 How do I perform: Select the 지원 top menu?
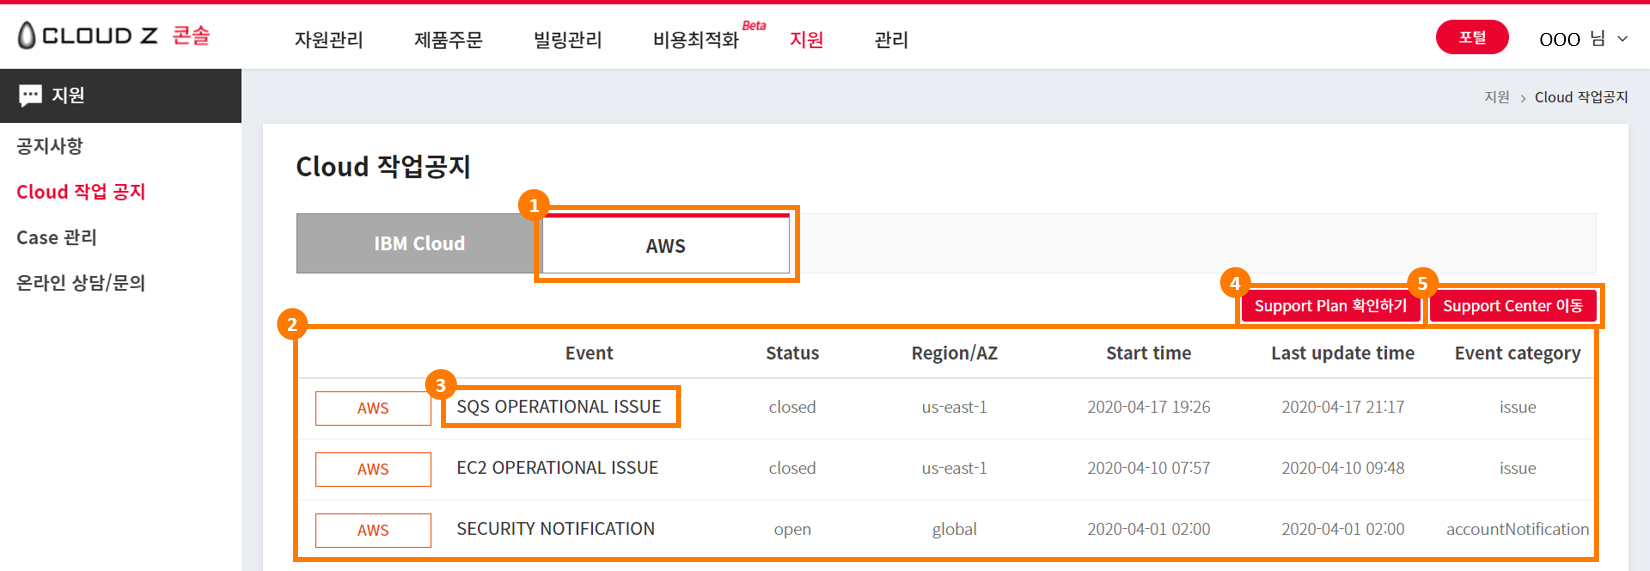tap(806, 40)
